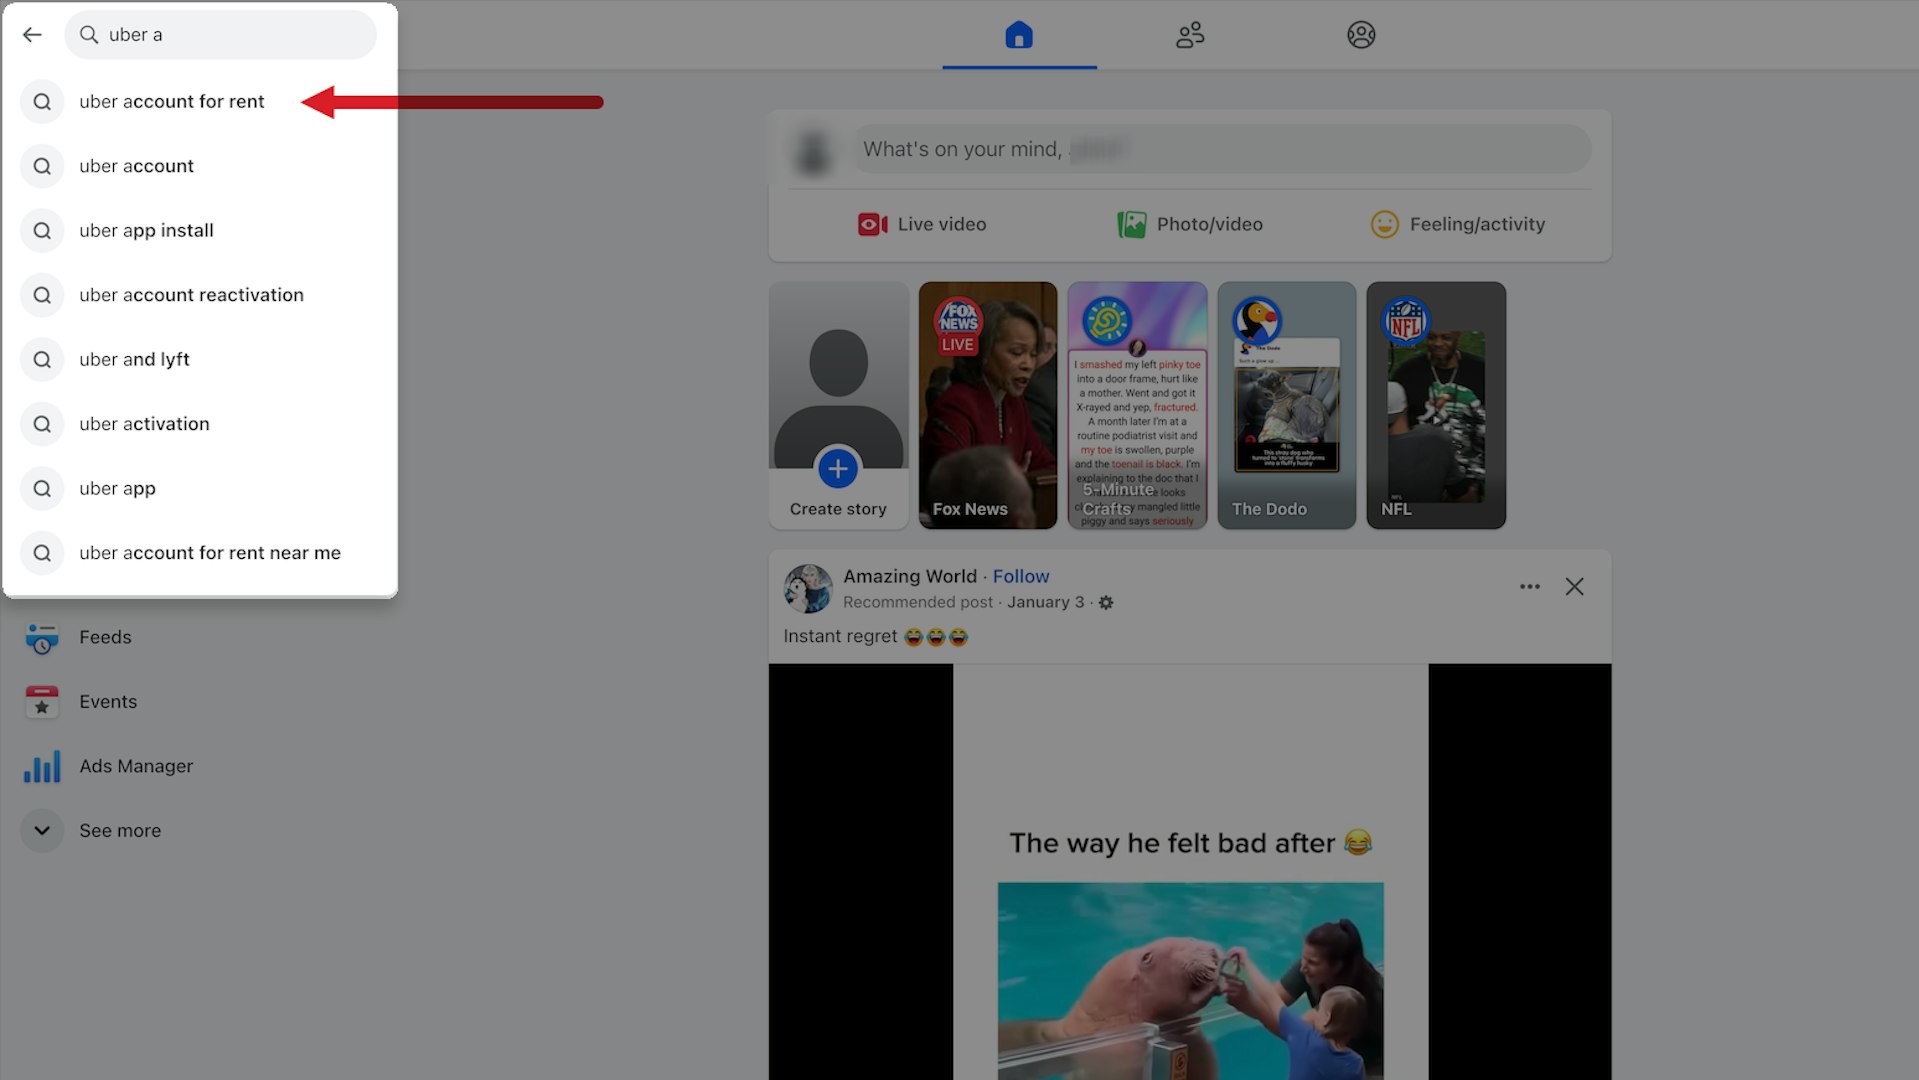Click the gear icon next to January 3
1919x1080 pixels.
click(1106, 603)
